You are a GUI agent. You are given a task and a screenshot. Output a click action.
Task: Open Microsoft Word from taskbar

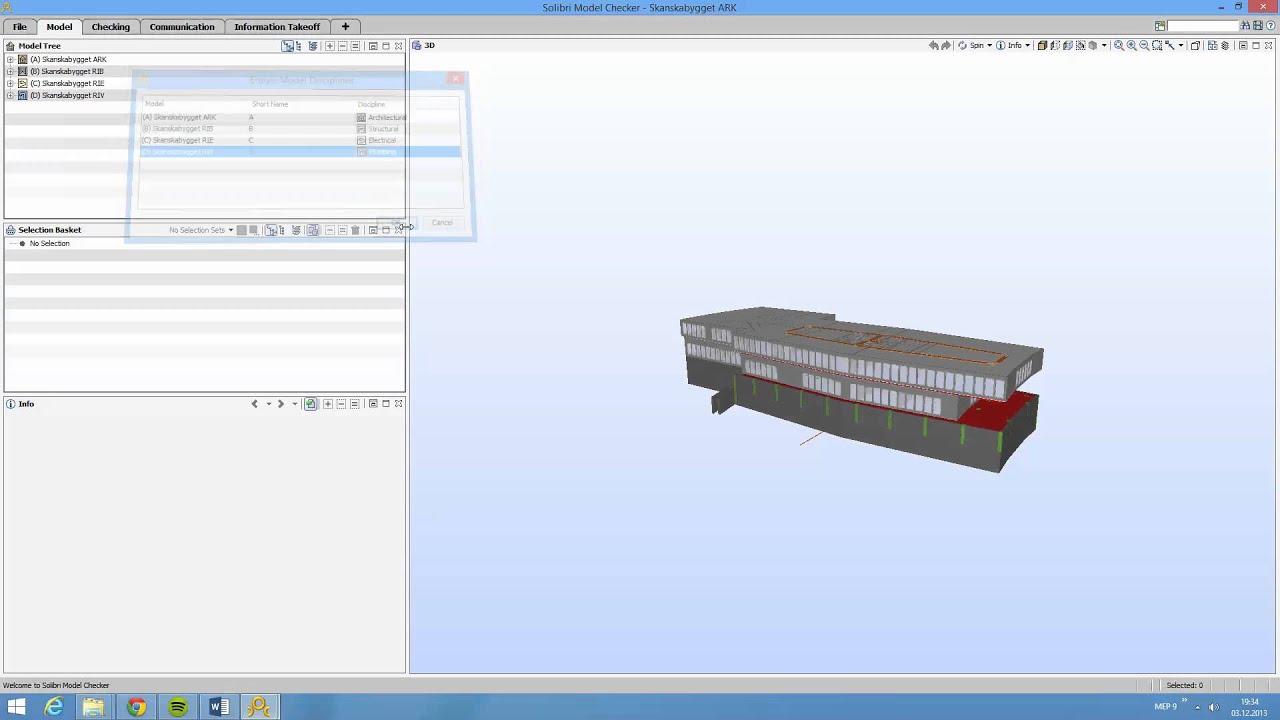[218, 707]
